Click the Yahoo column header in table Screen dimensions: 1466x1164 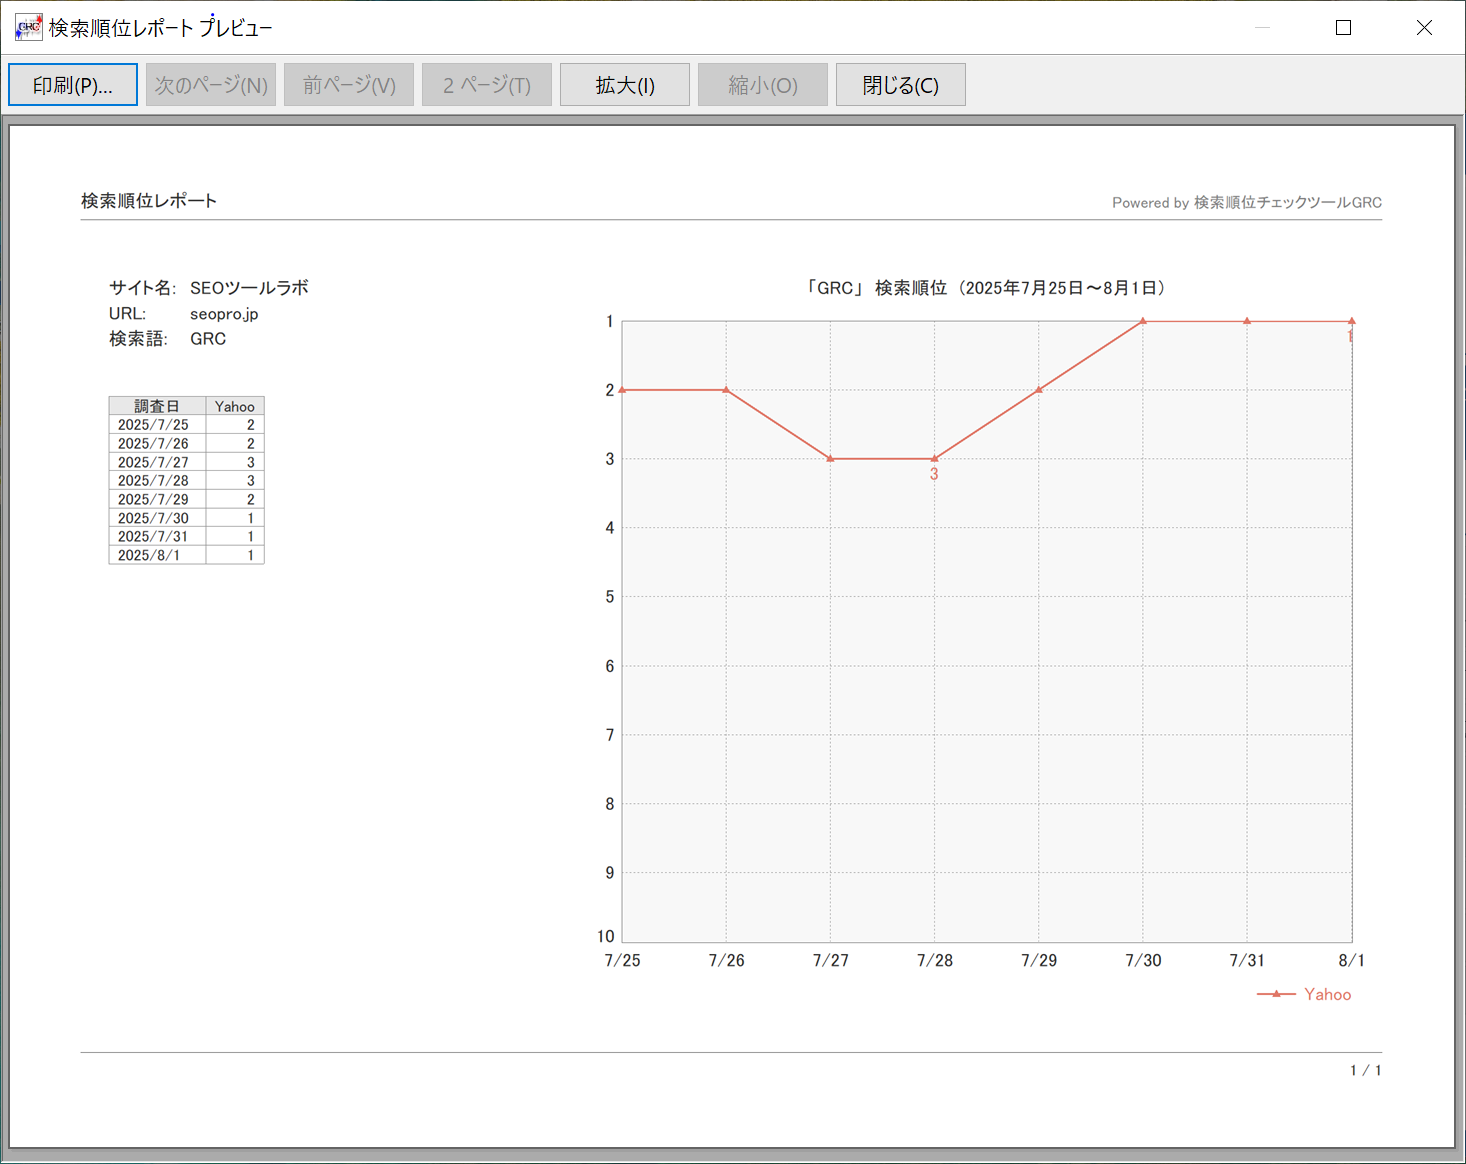point(235,406)
